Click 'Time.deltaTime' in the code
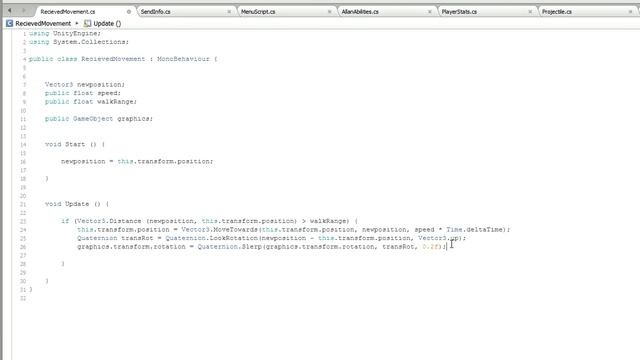640x360 pixels. pyautogui.click(x=475, y=230)
